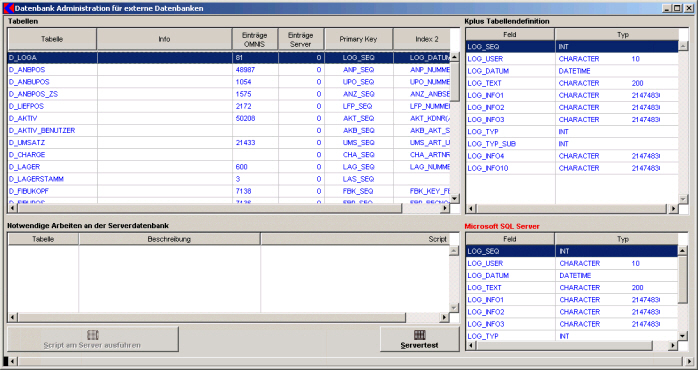Sort by Tabelle column header in Tabellen
The width and height of the screenshot is (698, 370).
tap(52, 39)
